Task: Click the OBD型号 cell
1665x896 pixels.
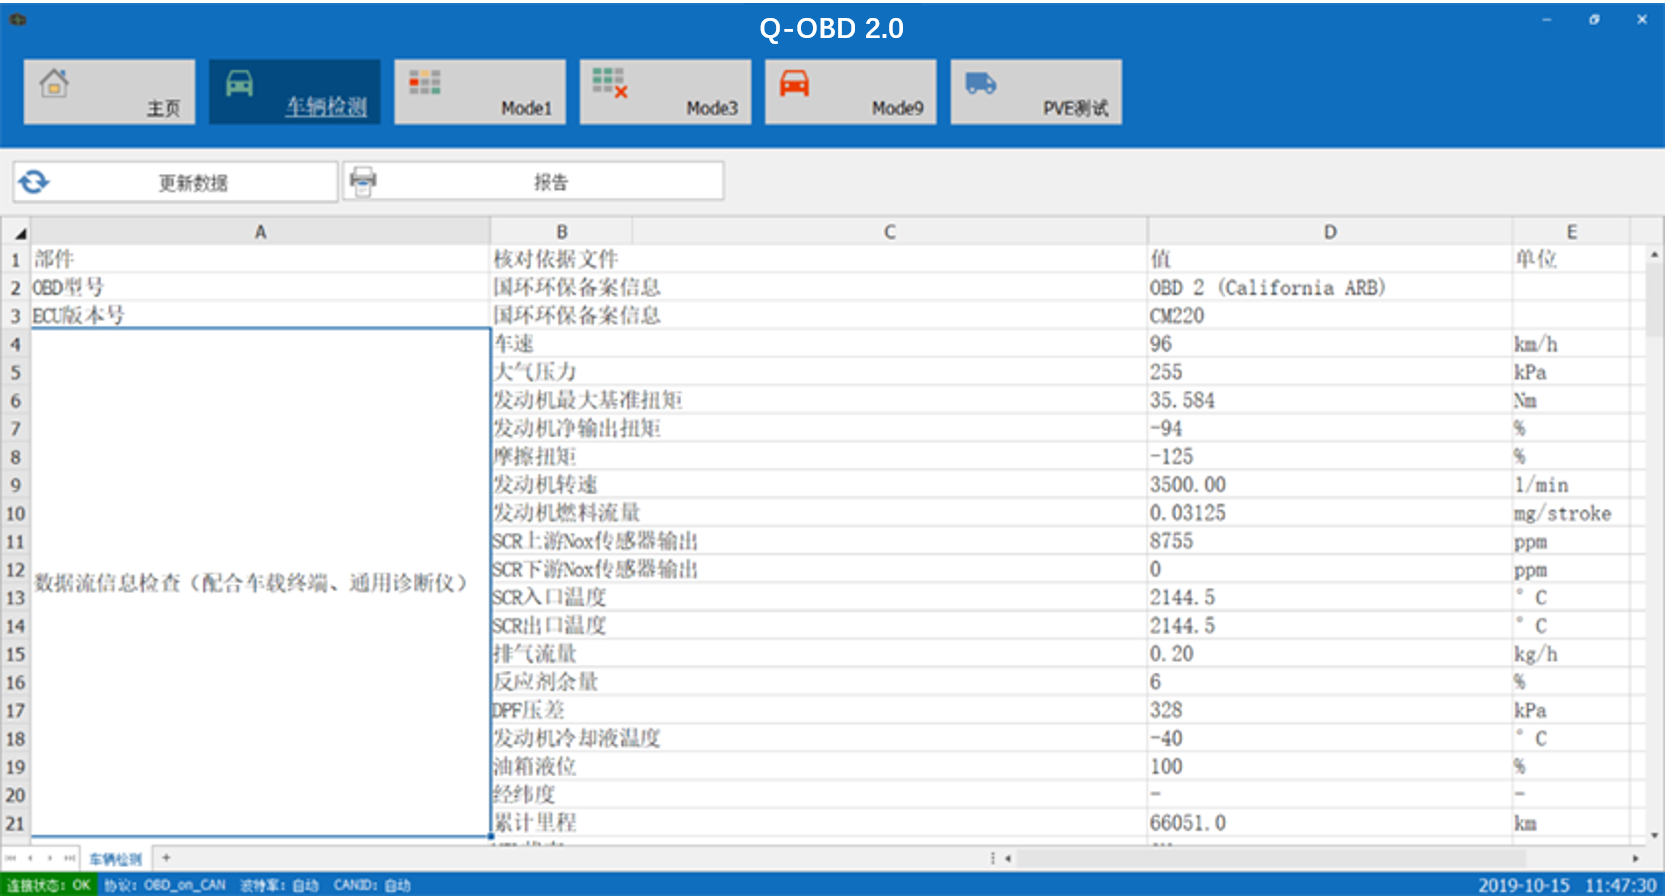Action: 260,288
